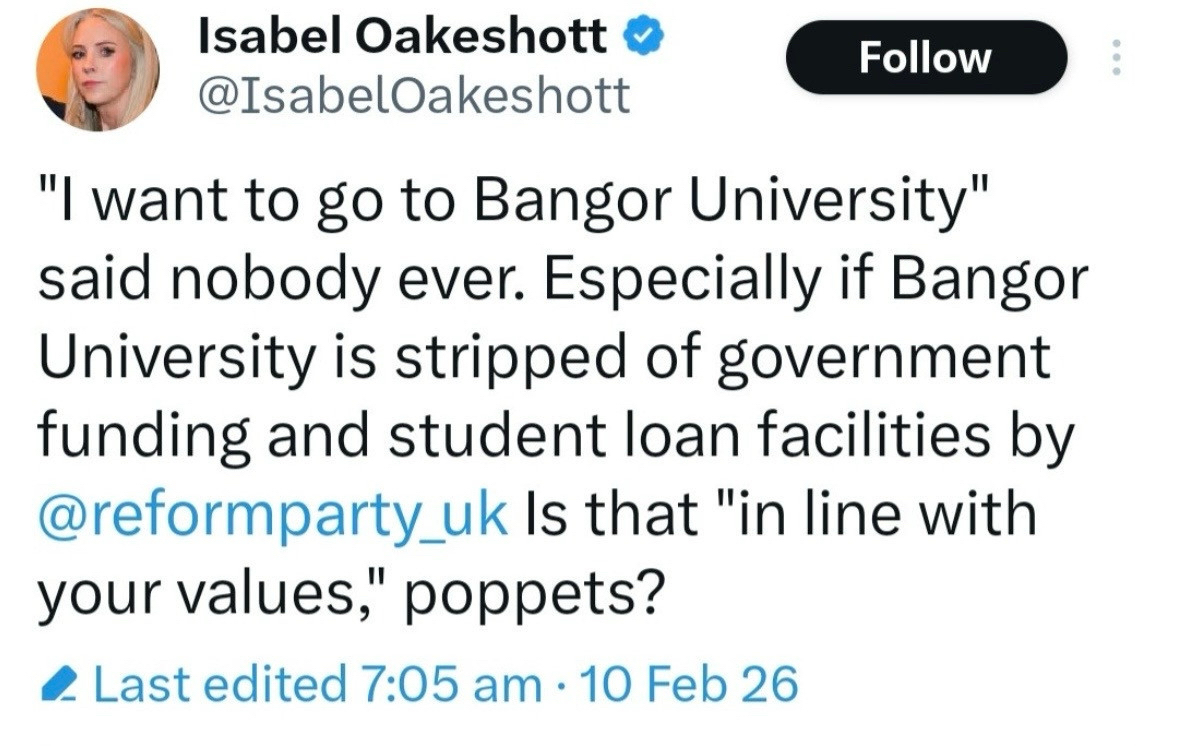Viewport: 1178px width, 746px height.
Task: Open Isabel Oakeshott's profile picture
Action: tap(97, 76)
